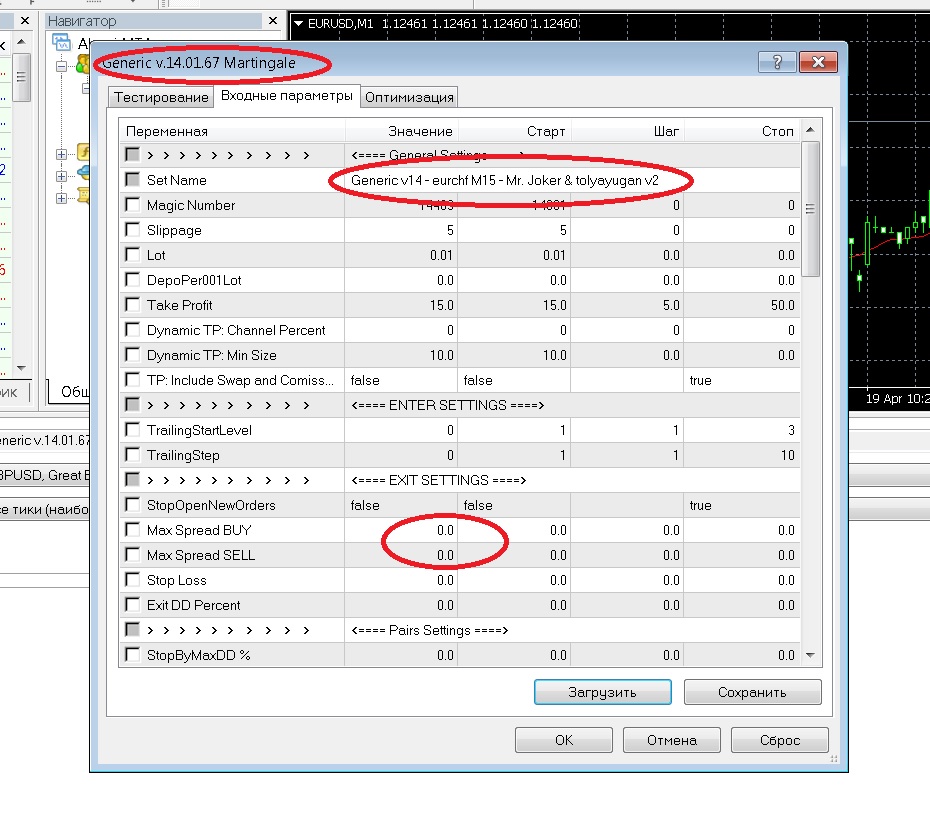Open the Оптимизация tab
Image resolution: width=930 pixels, height=815 pixels.
tap(409, 97)
